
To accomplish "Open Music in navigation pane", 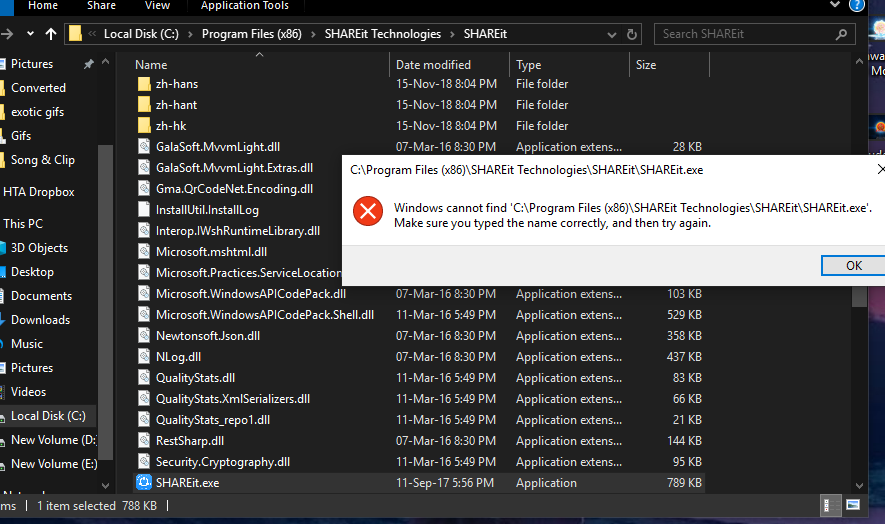I will (x=27, y=344).
